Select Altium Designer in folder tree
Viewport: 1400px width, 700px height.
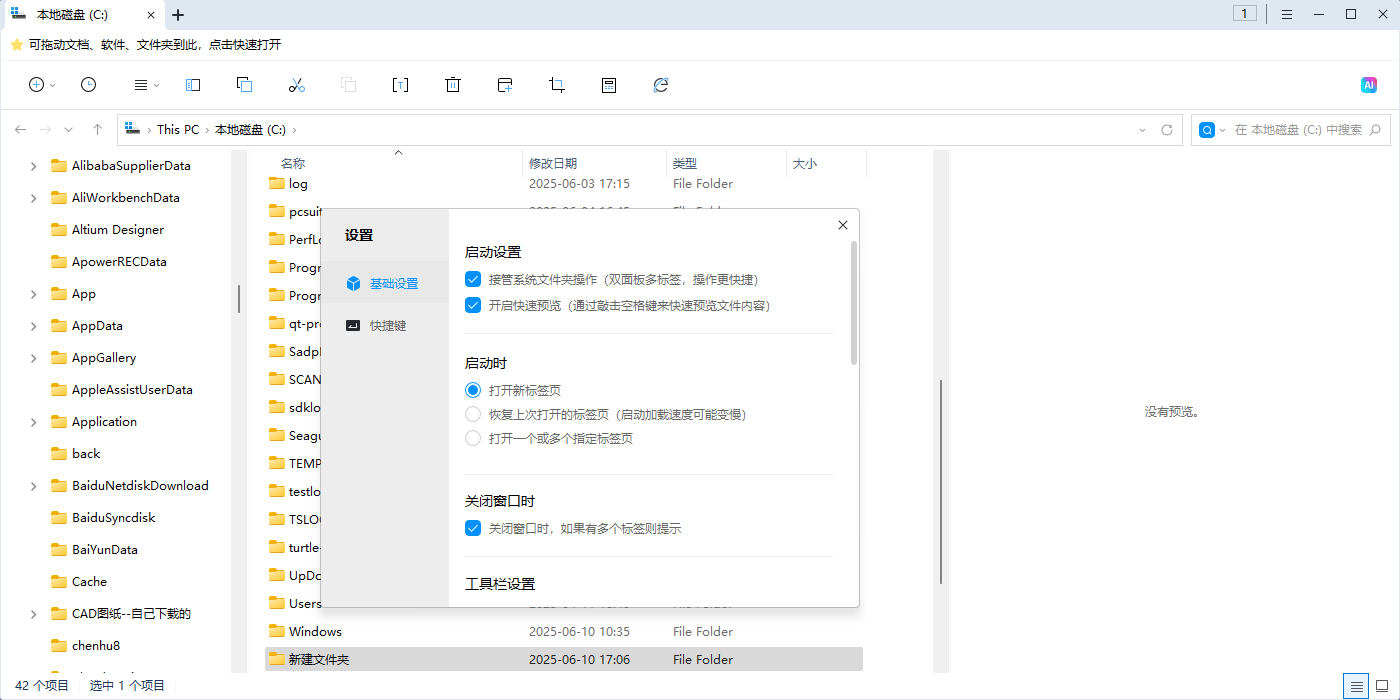pos(118,230)
